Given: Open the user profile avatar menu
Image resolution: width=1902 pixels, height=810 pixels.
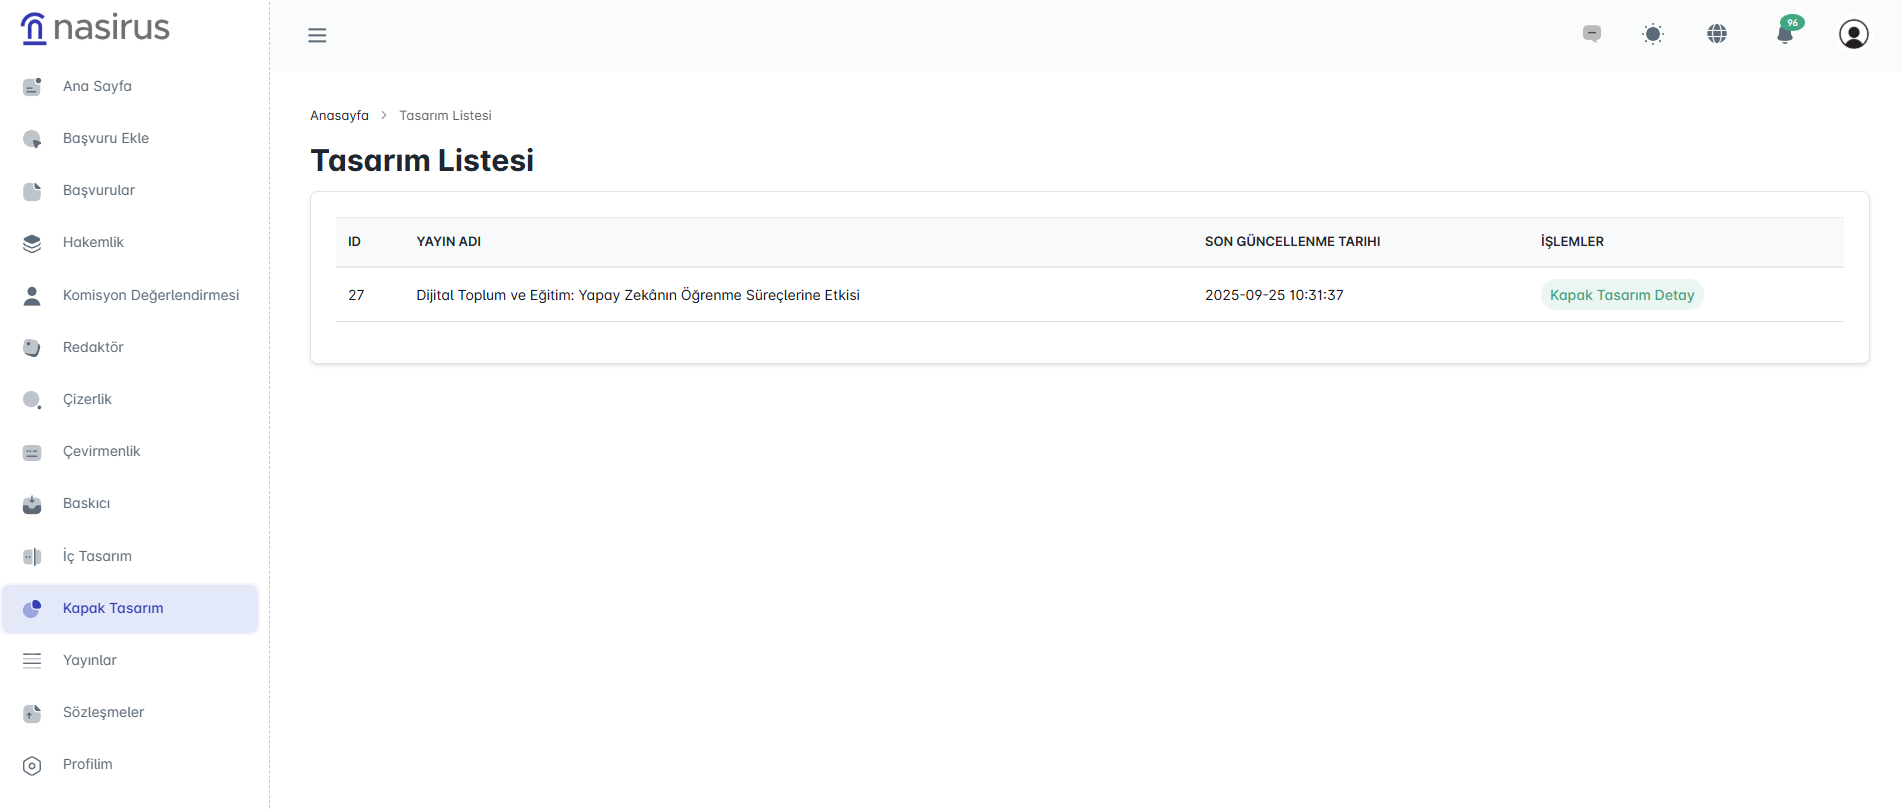Looking at the screenshot, I should pyautogui.click(x=1853, y=34).
